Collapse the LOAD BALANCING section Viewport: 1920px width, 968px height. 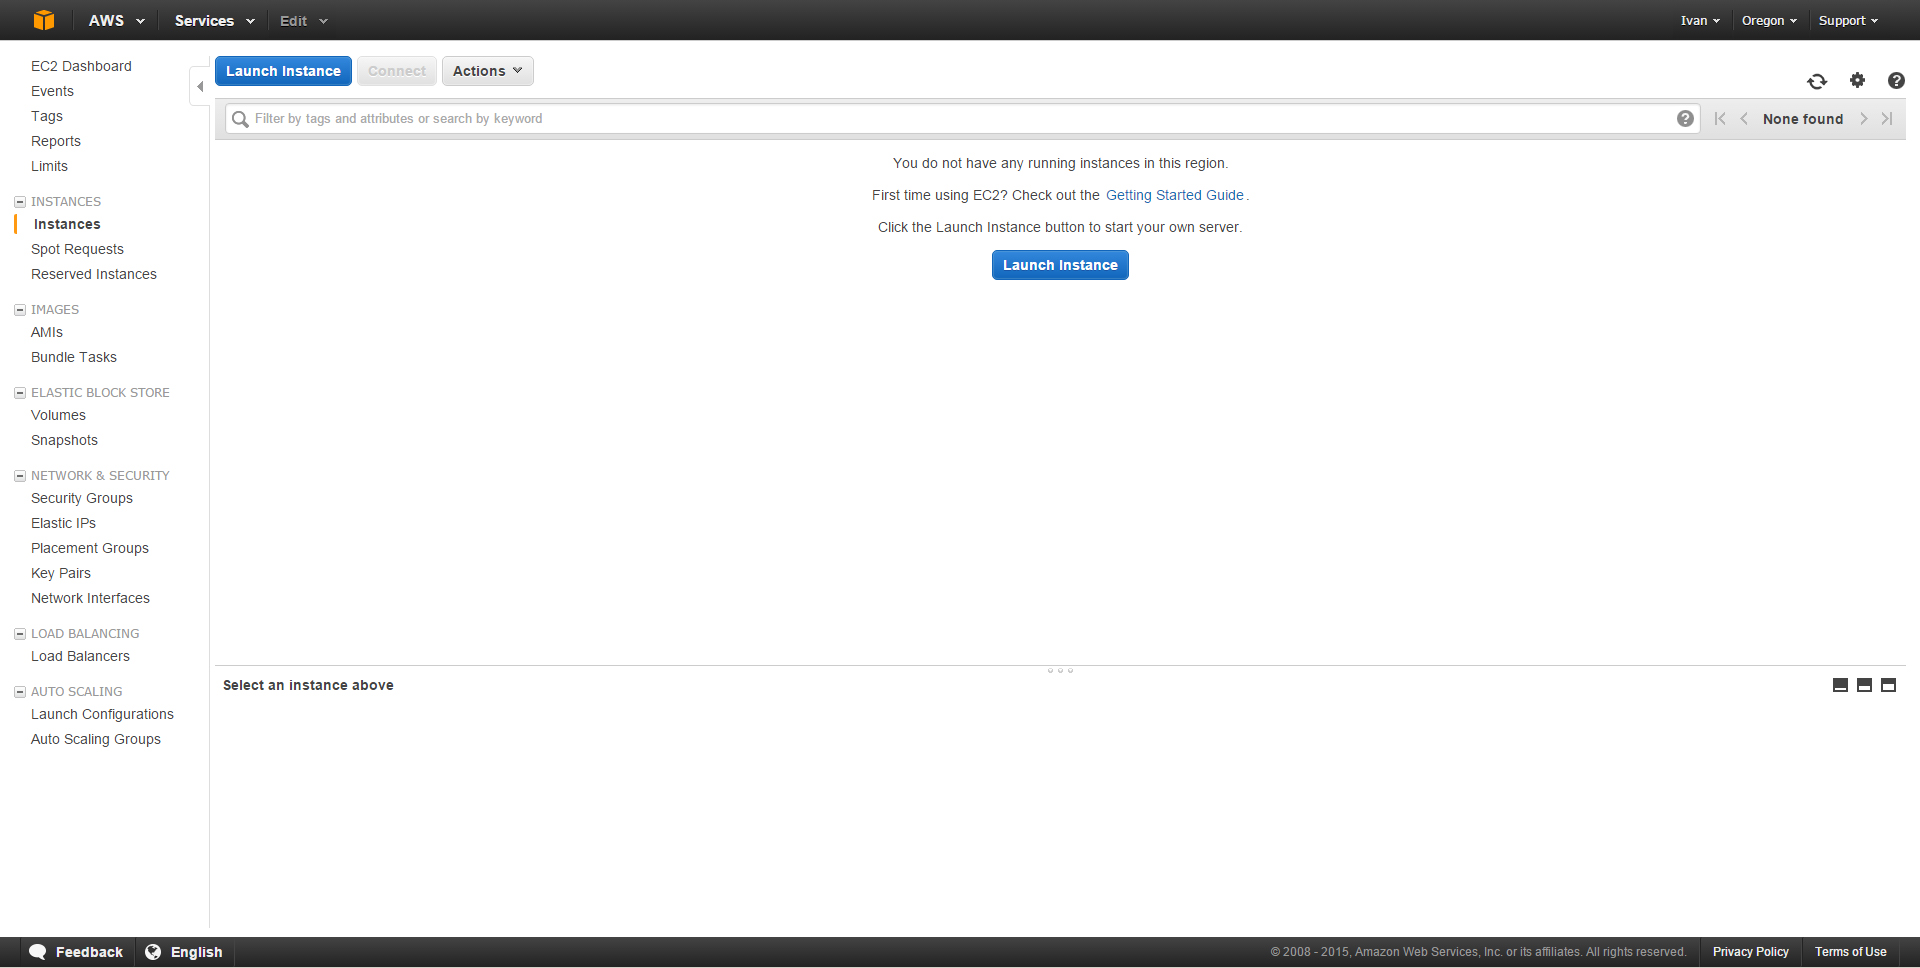(19, 634)
